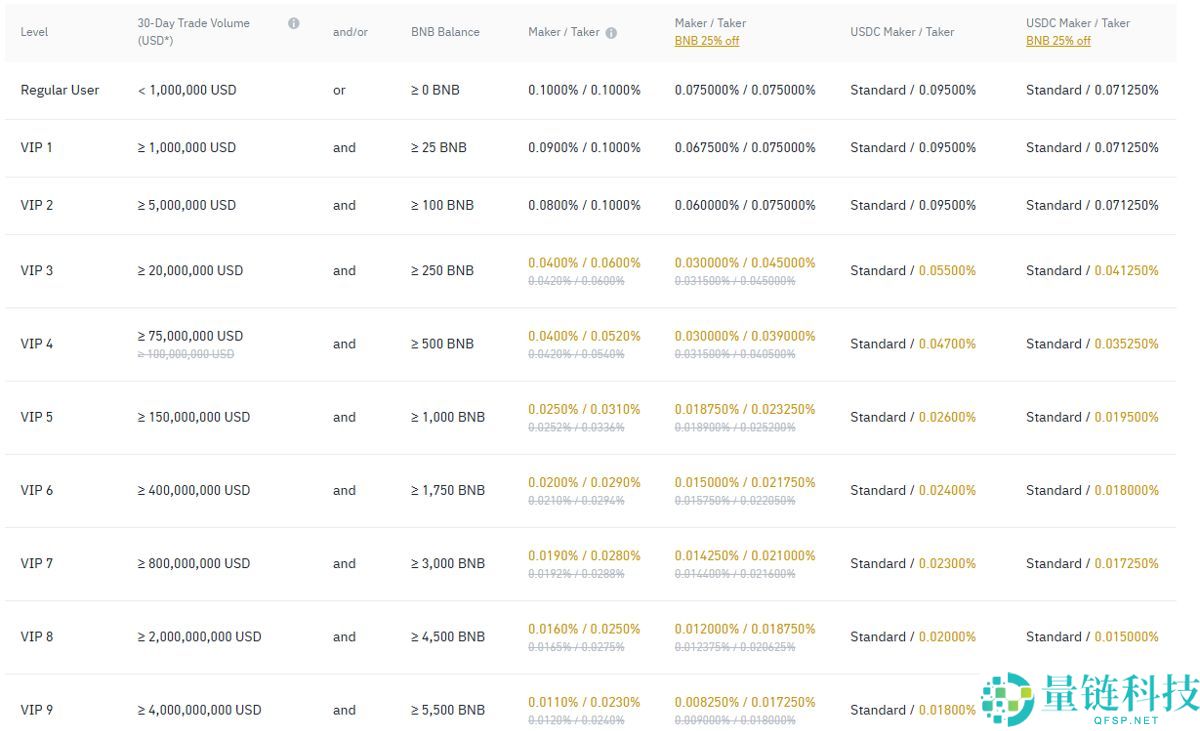Click VIP 3 Standard / 0.05500% USDC cell
This screenshot has width=1200, height=731.
[913, 271]
